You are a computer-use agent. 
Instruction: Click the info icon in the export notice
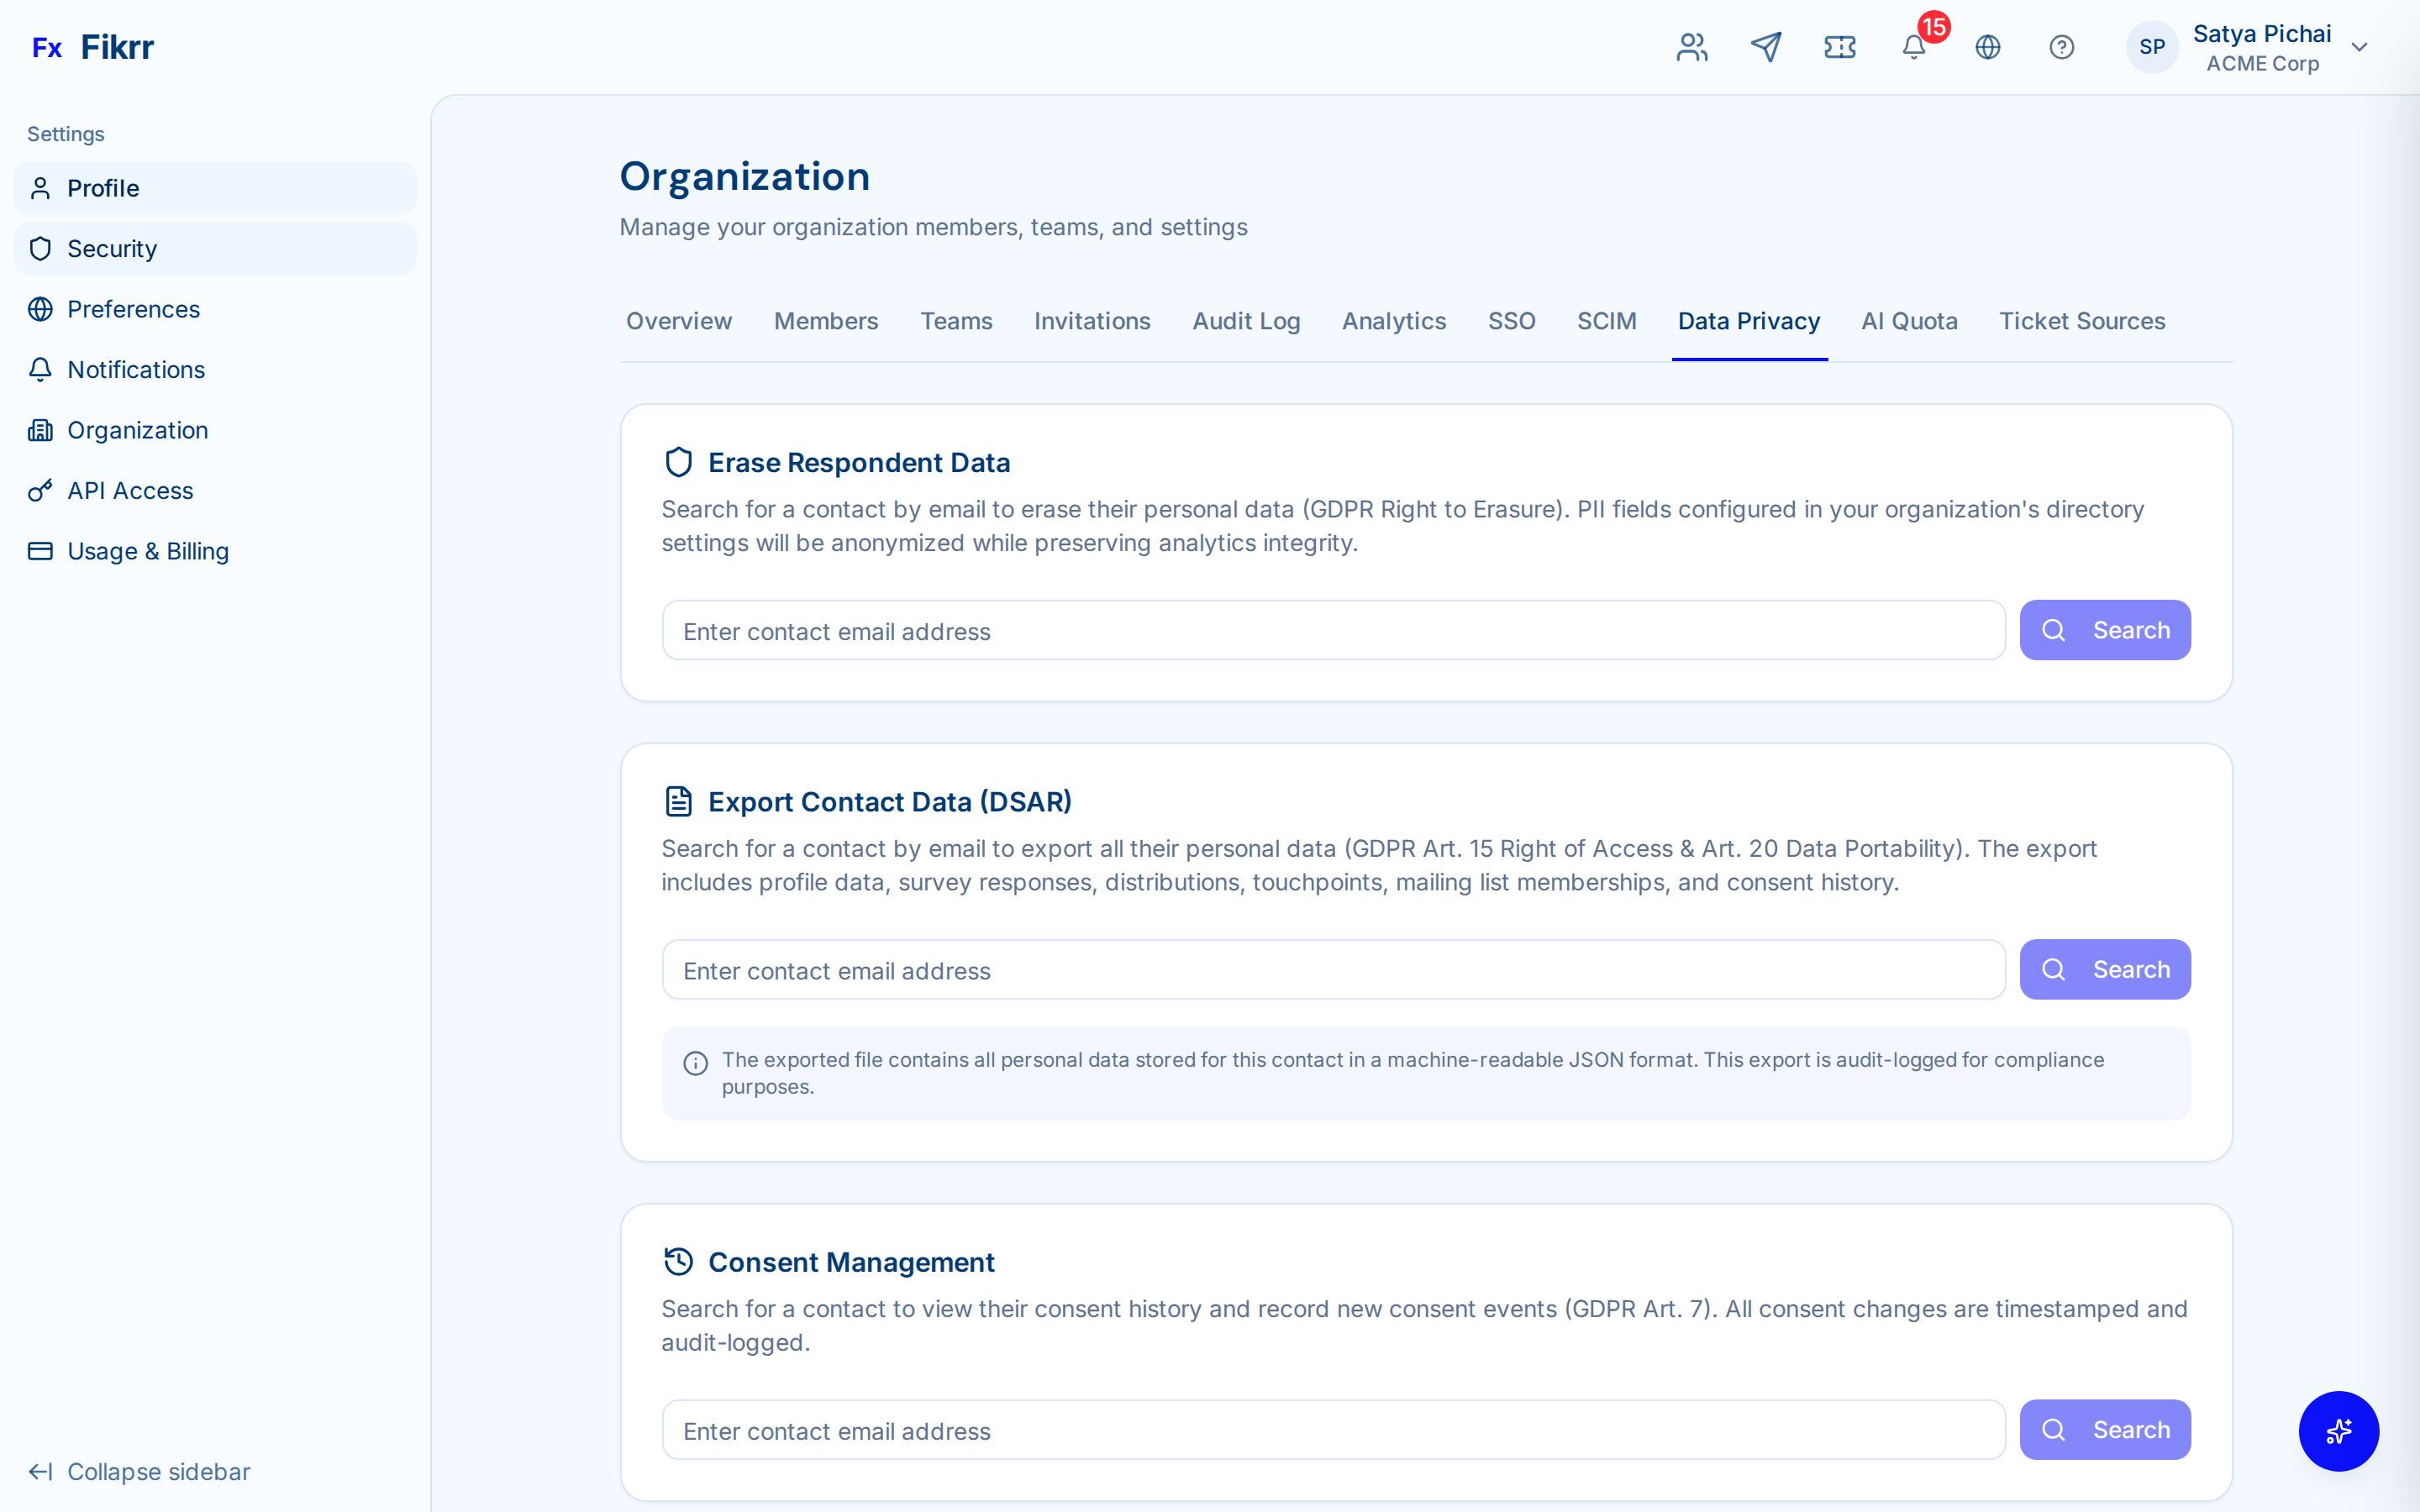coord(696,1062)
